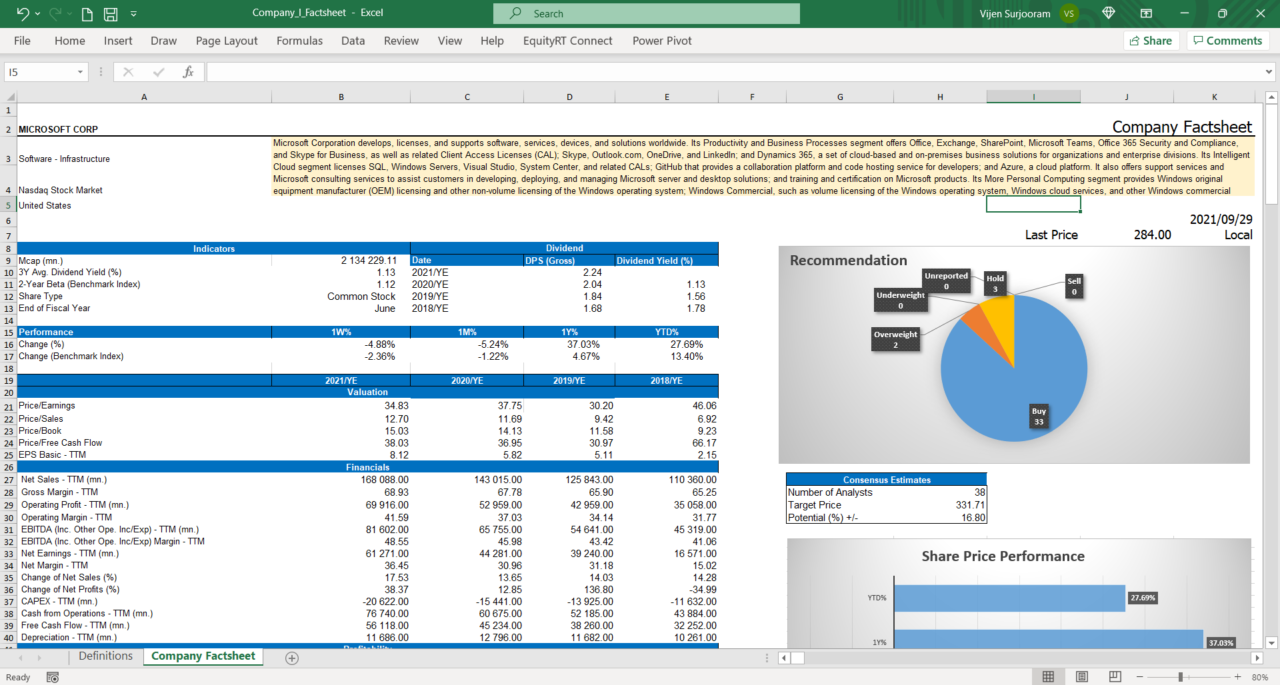Image resolution: width=1280 pixels, height=685 pixels.
Task: Switch to Page Layout view icon in status bar
Action: pyautogui.click(x=1081, y=676)
